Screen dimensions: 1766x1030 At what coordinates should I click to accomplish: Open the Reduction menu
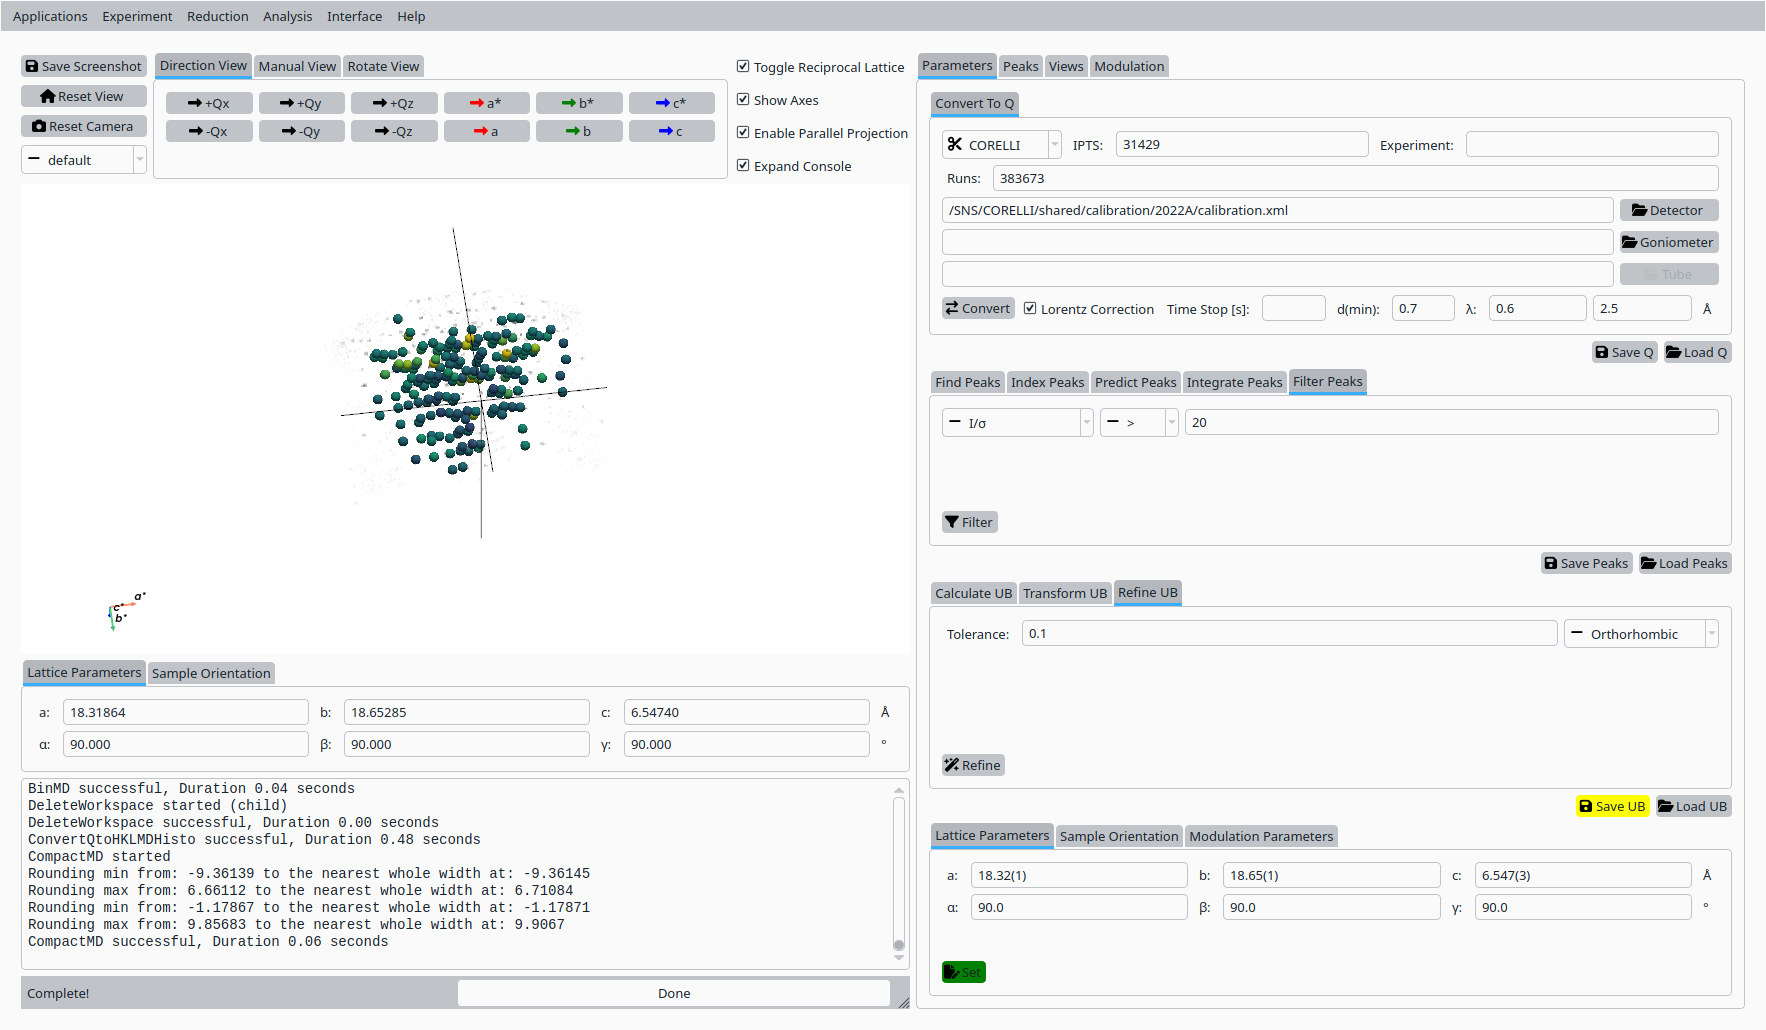217,16
